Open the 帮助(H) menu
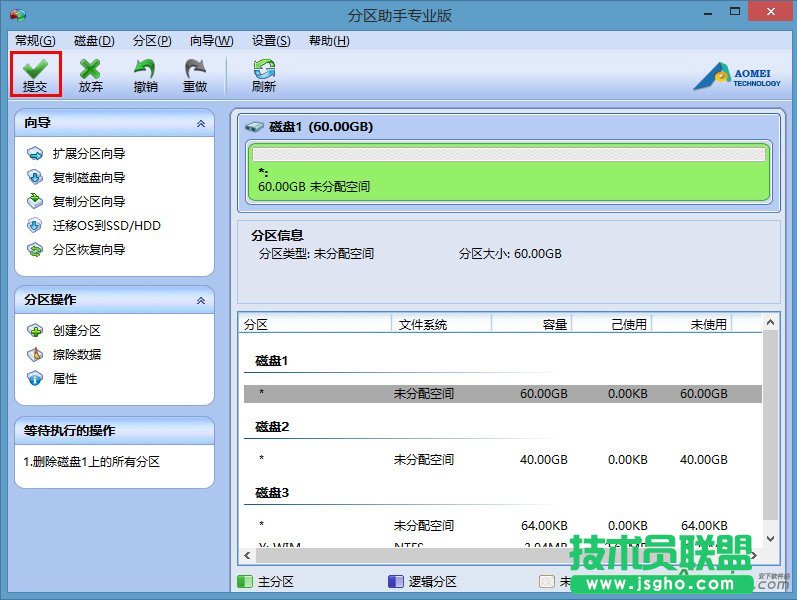 (x=329, y=41)
